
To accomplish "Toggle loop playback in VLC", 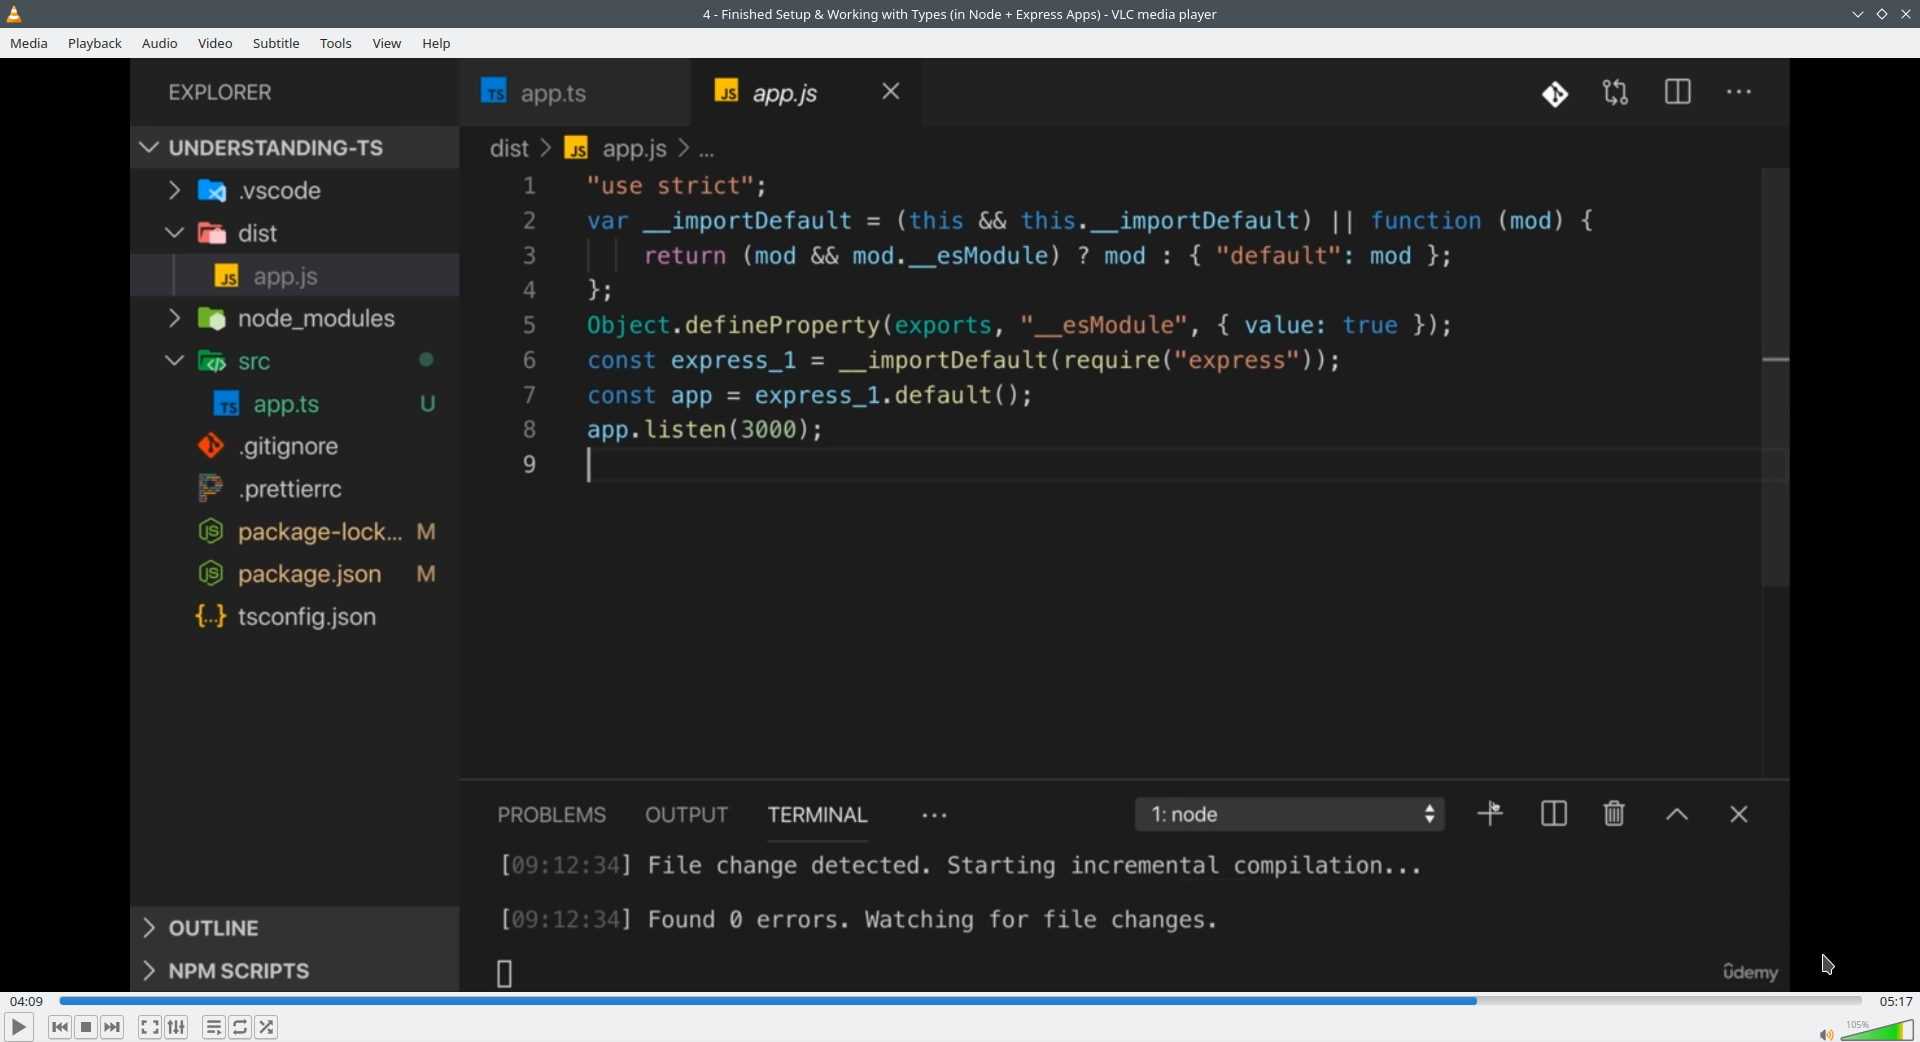I will [240, 1027].
